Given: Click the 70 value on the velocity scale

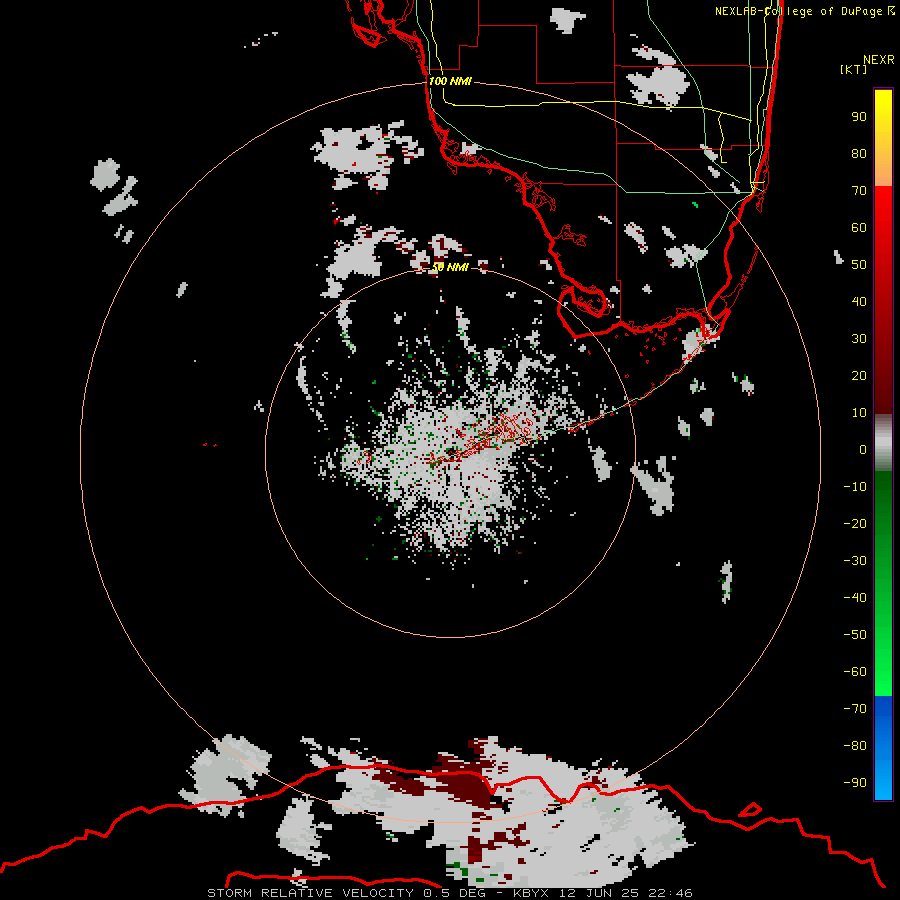Looking at the screenshot, I should [x=859, y=191].
